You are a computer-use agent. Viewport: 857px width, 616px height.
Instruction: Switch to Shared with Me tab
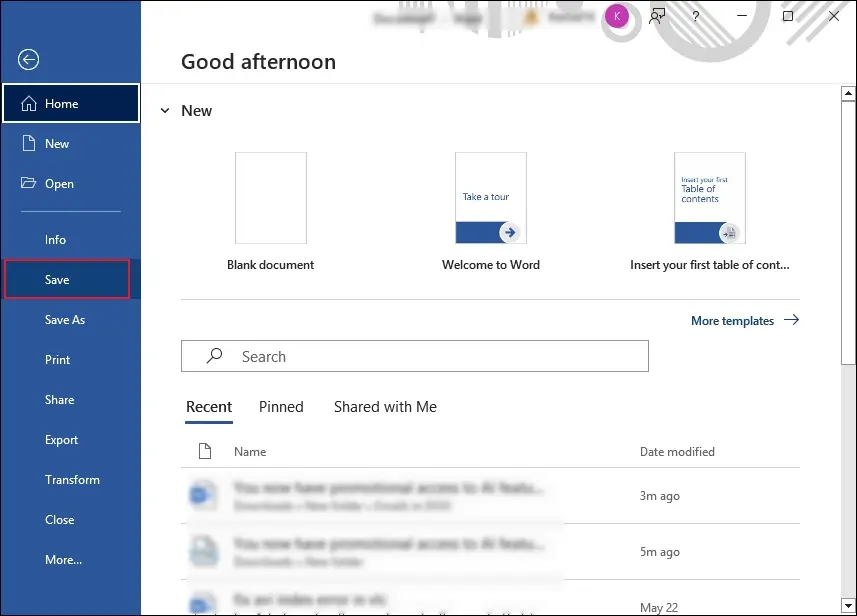385,407
